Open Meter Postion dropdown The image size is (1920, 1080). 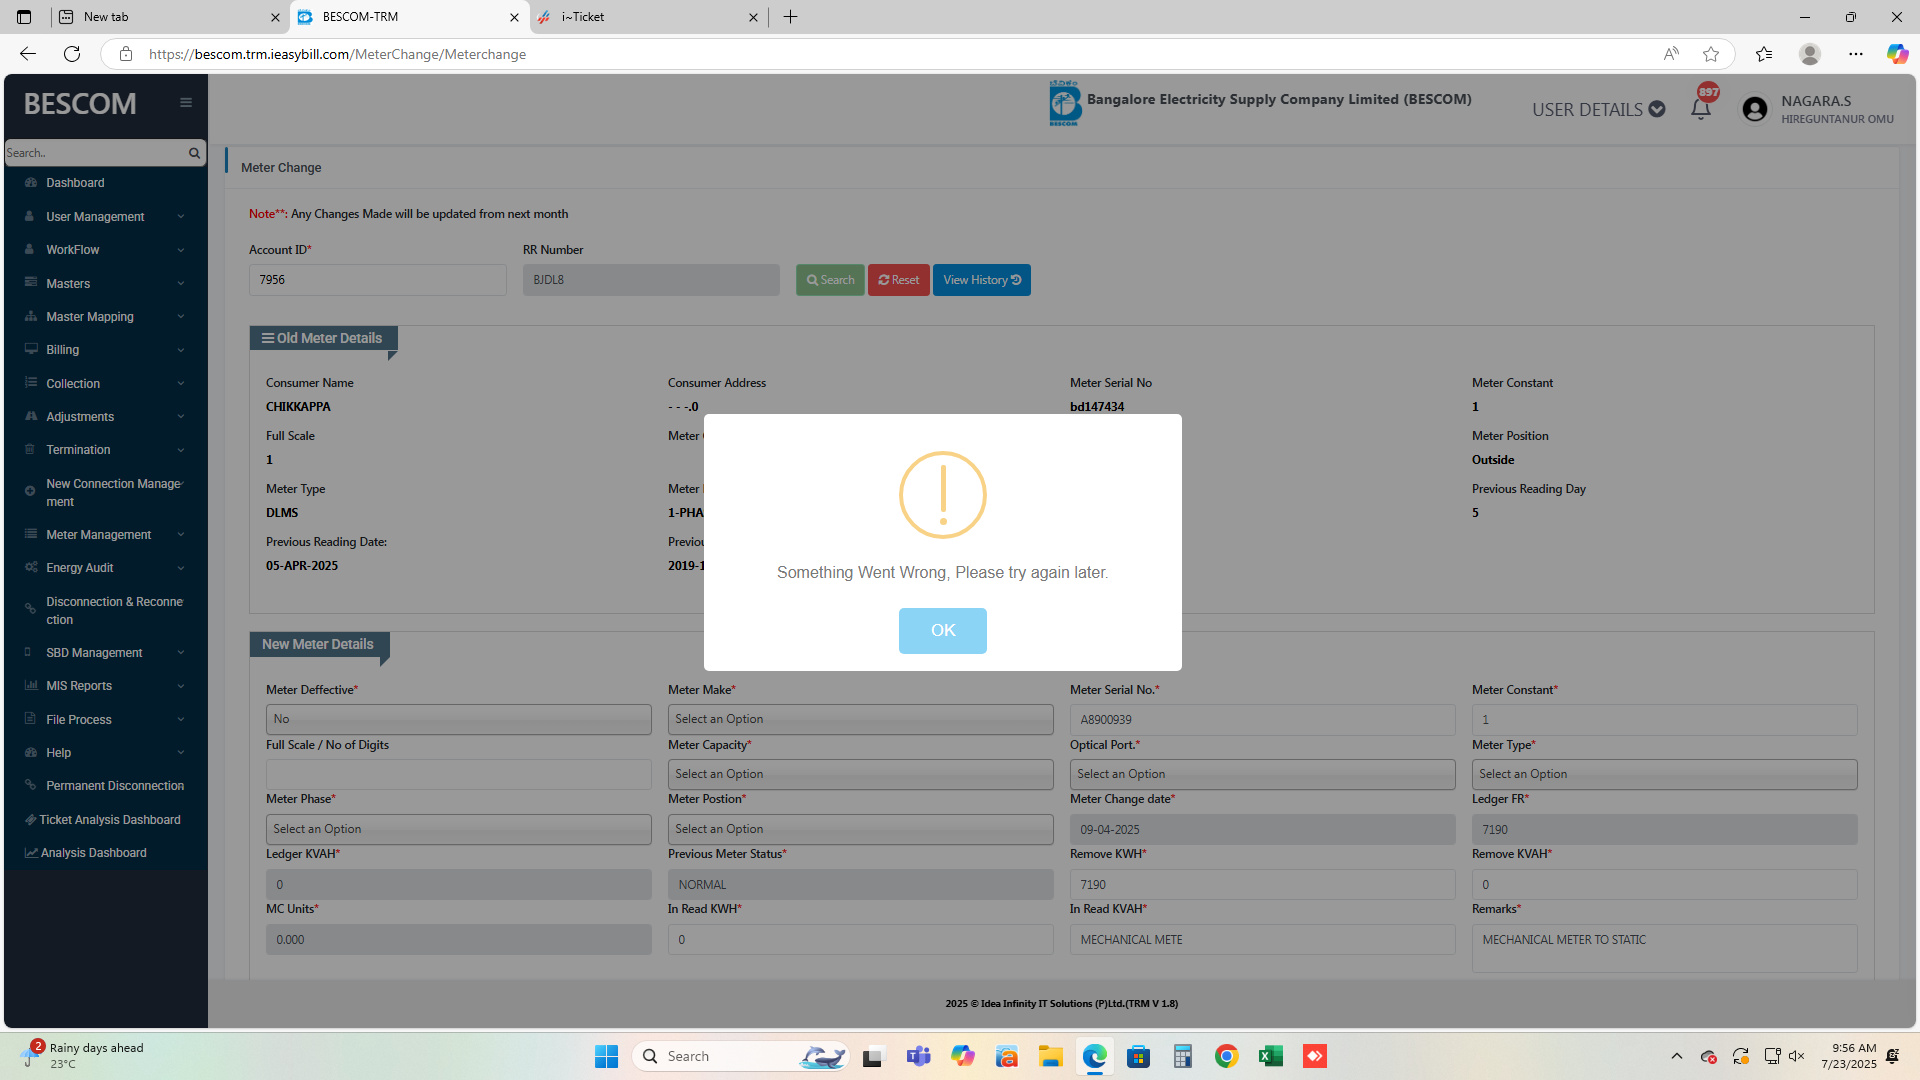point(860,829)
